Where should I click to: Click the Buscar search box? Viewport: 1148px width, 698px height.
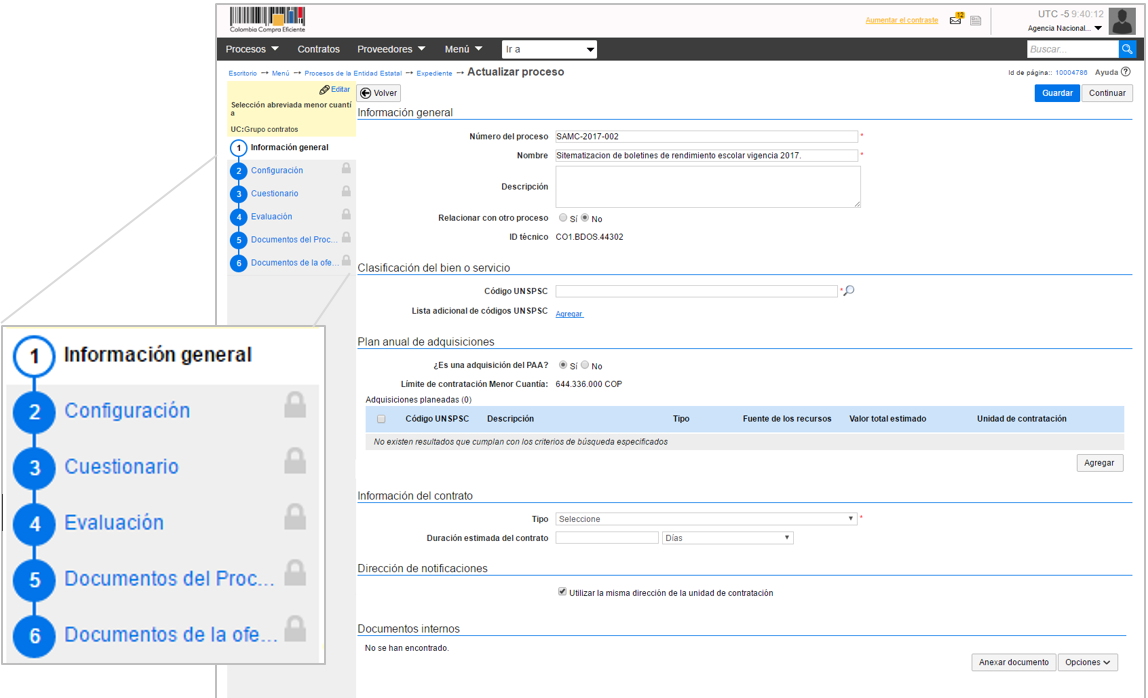(x=1073, y=49)
